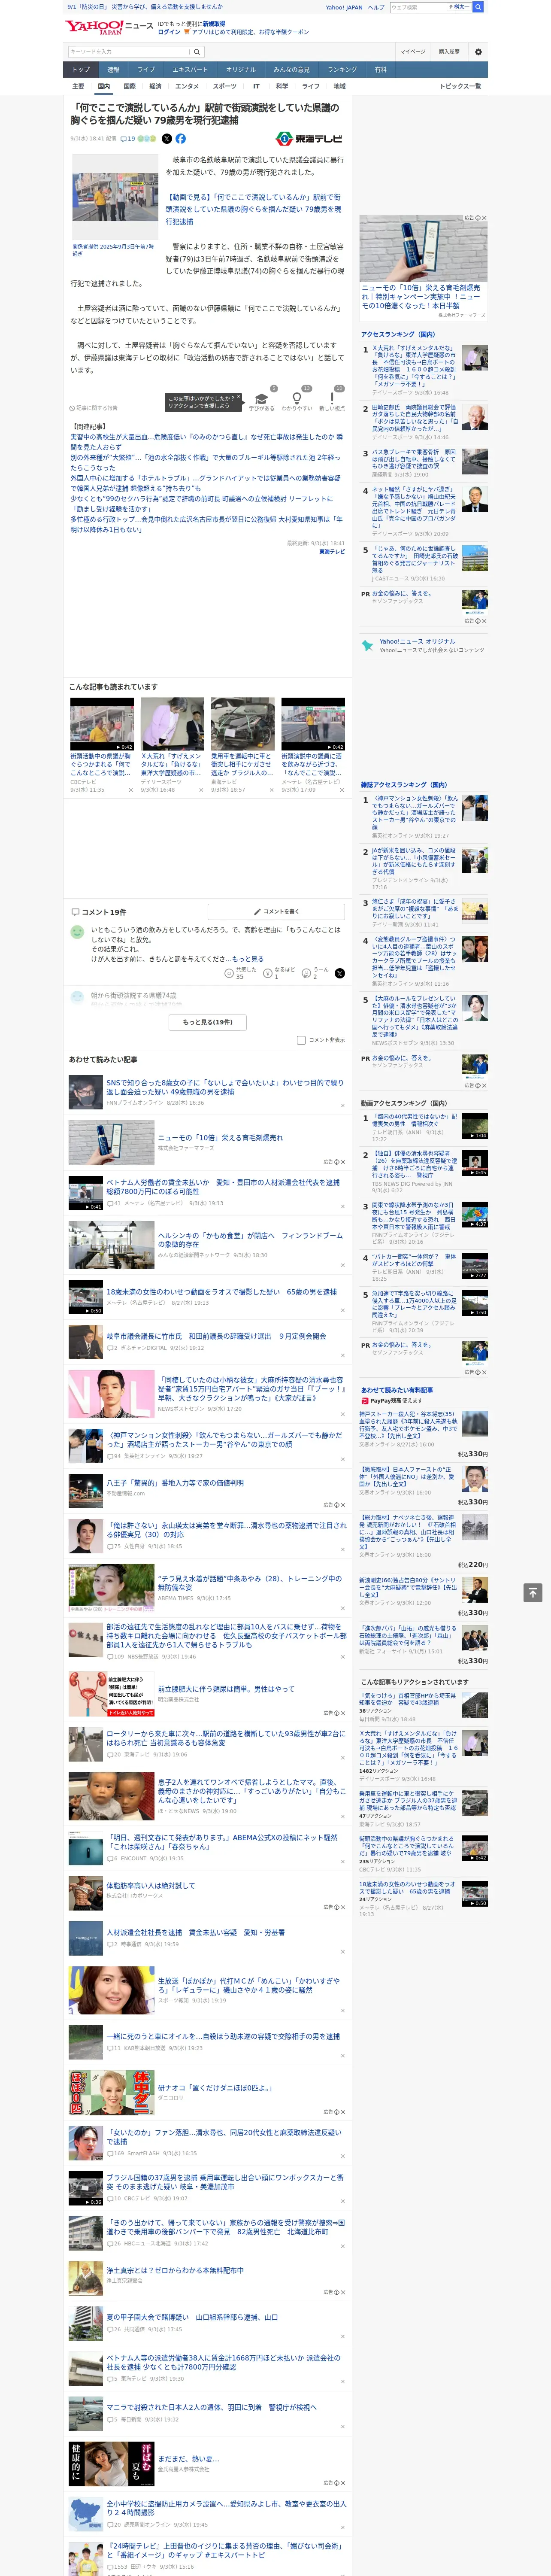
Task: Open the 国際 category
Action: pyautogui.click(x=129, y=86)
